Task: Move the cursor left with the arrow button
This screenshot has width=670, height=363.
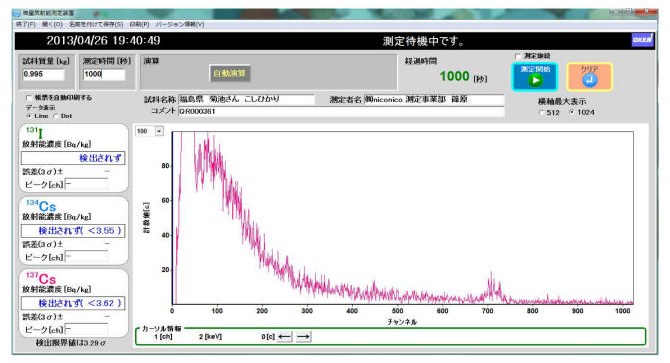Action: 285,337
